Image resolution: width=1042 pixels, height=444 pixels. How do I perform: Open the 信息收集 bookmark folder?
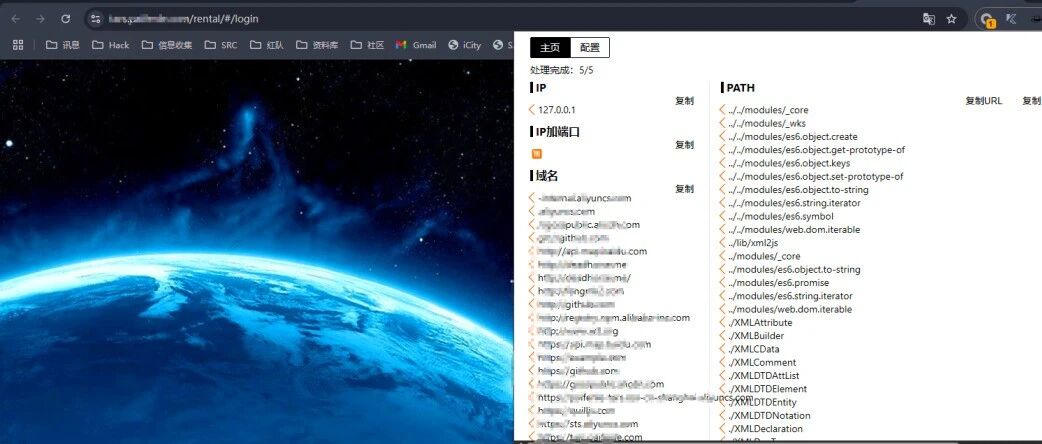coord(167,45)
